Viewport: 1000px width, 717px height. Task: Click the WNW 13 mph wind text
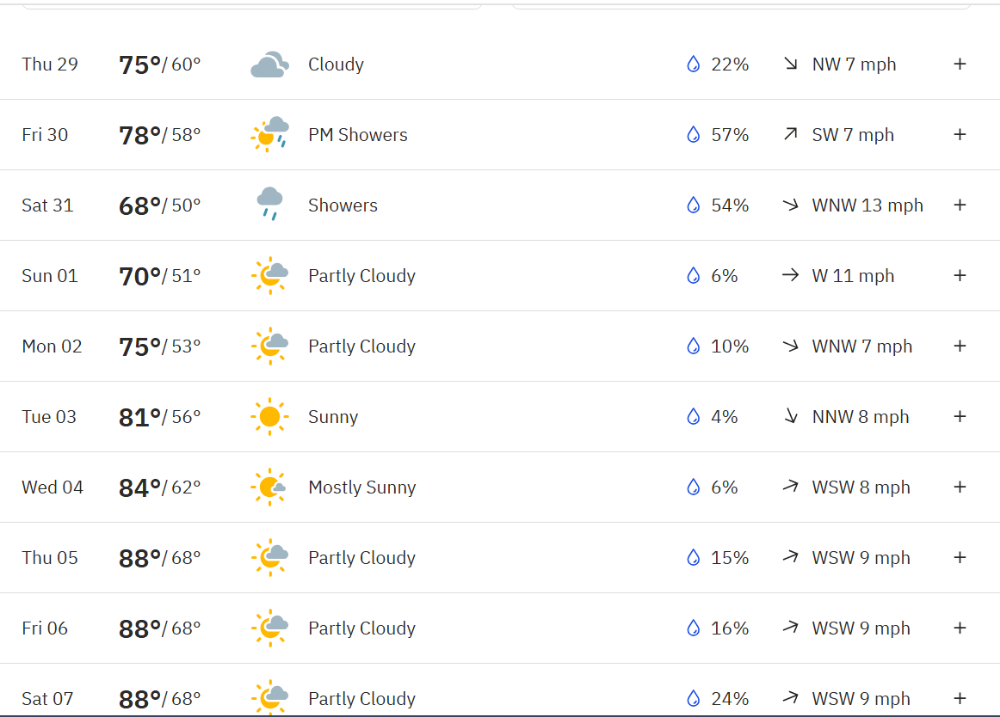pos(867,205)
